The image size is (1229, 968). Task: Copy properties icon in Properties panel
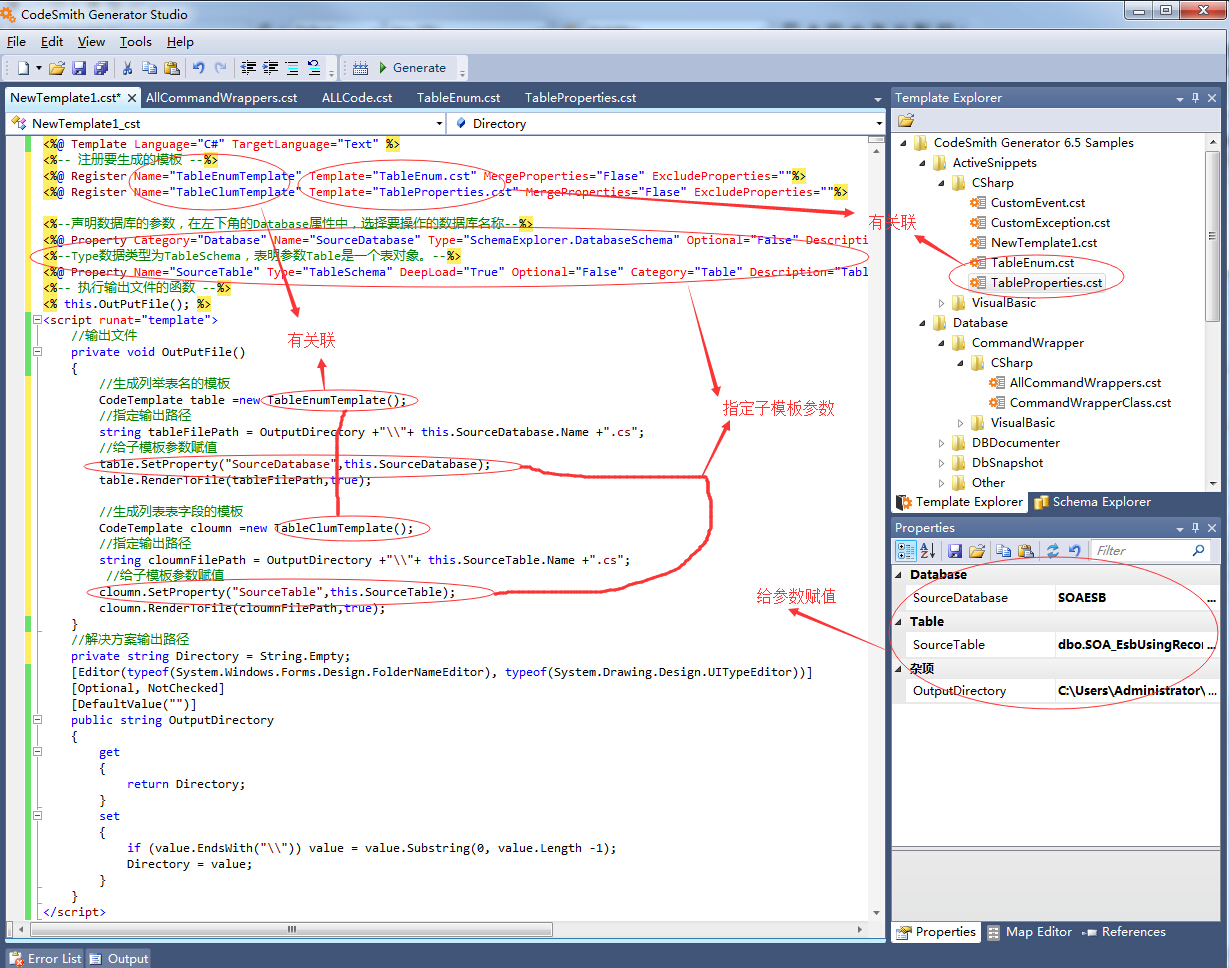coord(1003,551)
